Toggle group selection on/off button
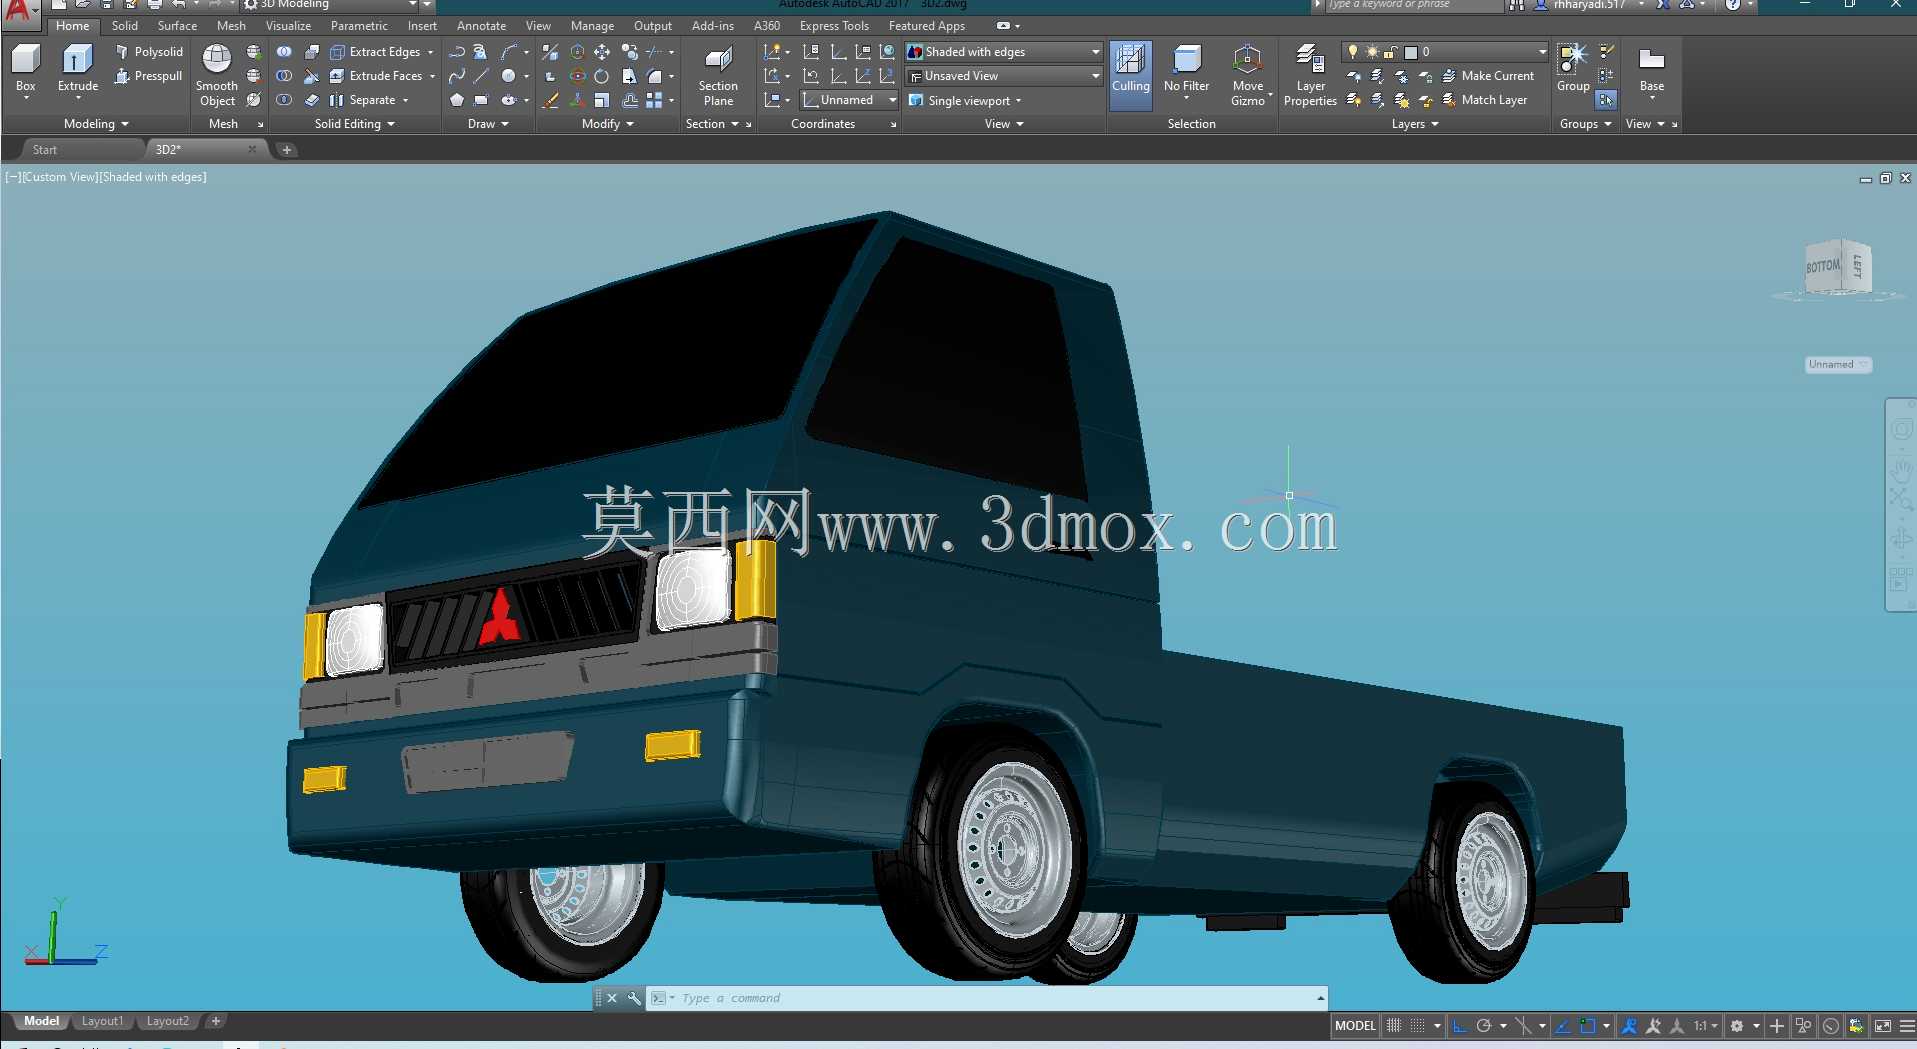1917x1049 pixels. [x=1606, y=100]
